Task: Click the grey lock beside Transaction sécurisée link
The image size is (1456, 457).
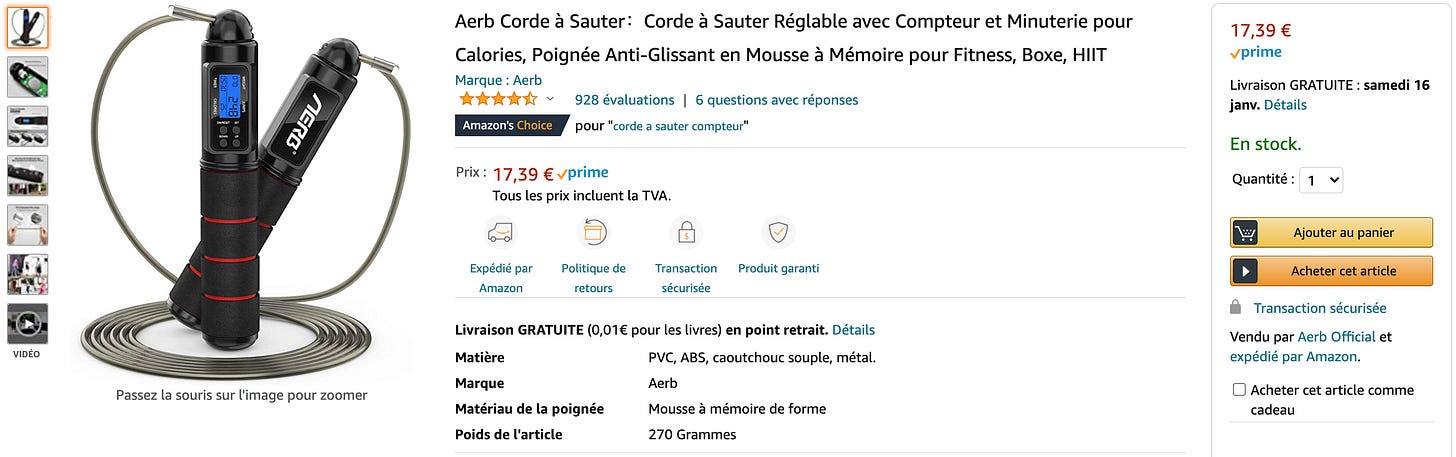Action: point(1236,308)
